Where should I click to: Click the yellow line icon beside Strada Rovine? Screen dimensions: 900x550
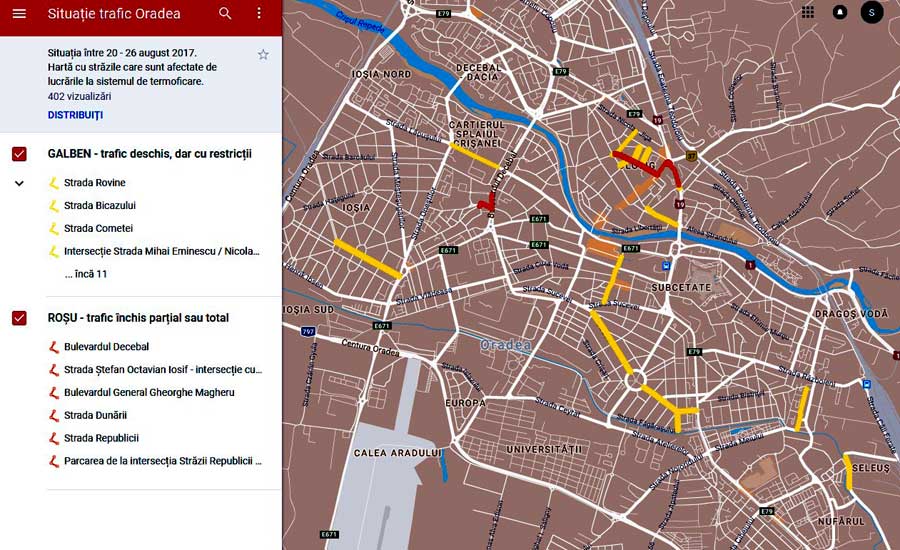[x=54, y=183]
